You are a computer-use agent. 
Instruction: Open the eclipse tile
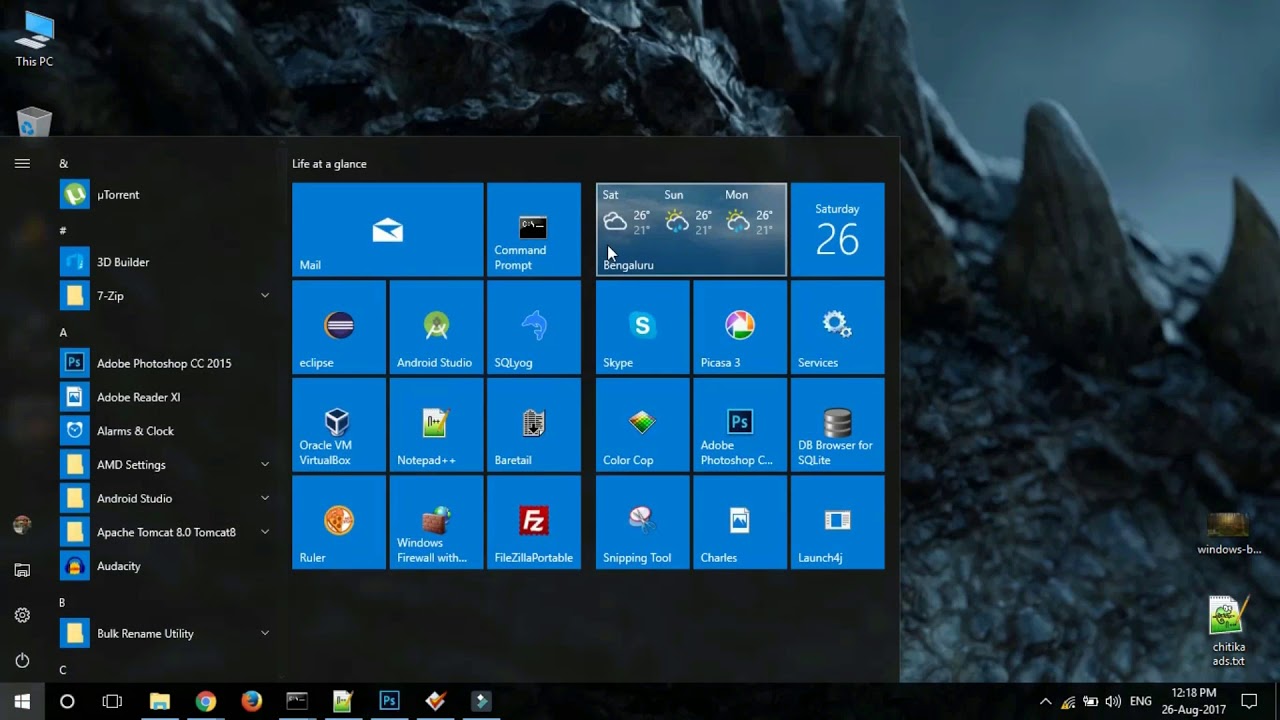tap(339, 327)
